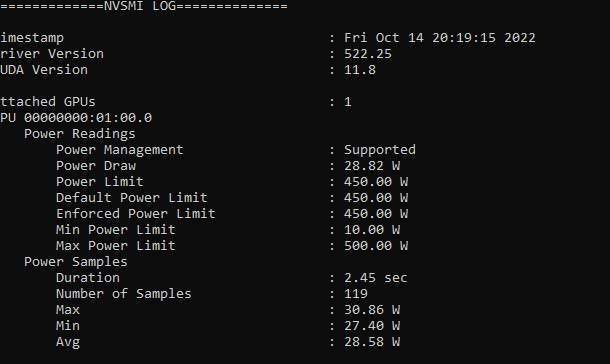This screenshot has width=610, height=364.
Task: Click the NVSMI LOG header text
Action: pyautogui.click(x=140, y=6)
